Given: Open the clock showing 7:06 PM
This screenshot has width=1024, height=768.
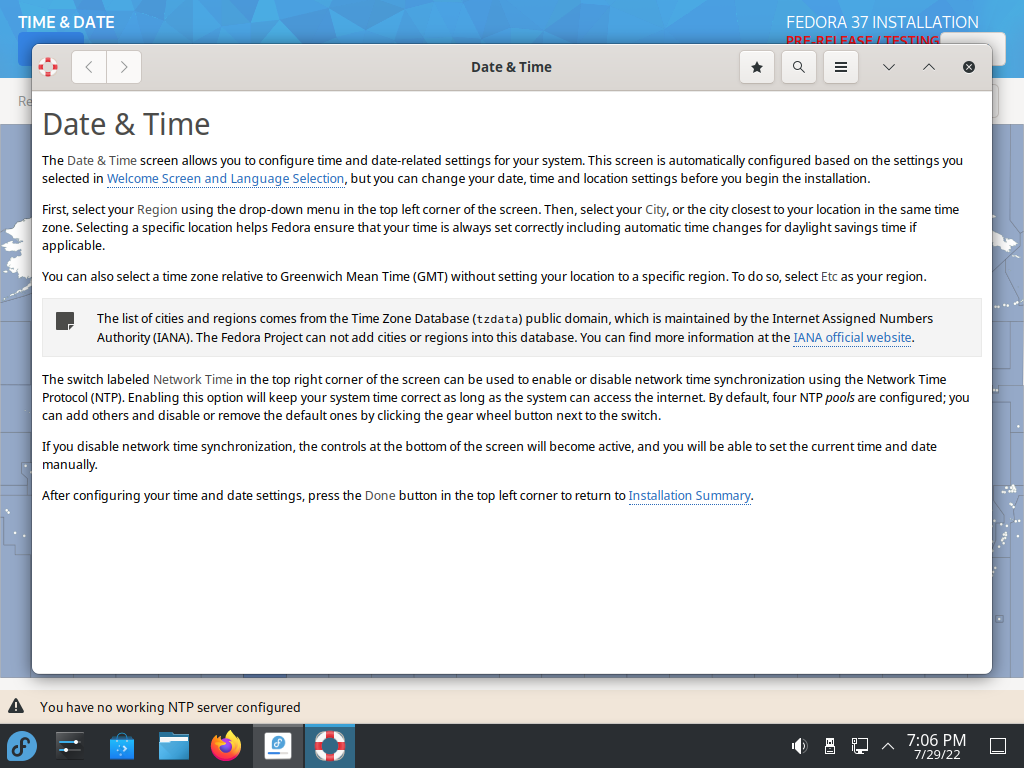Looking at the screenshot, I should coord(936,746).
